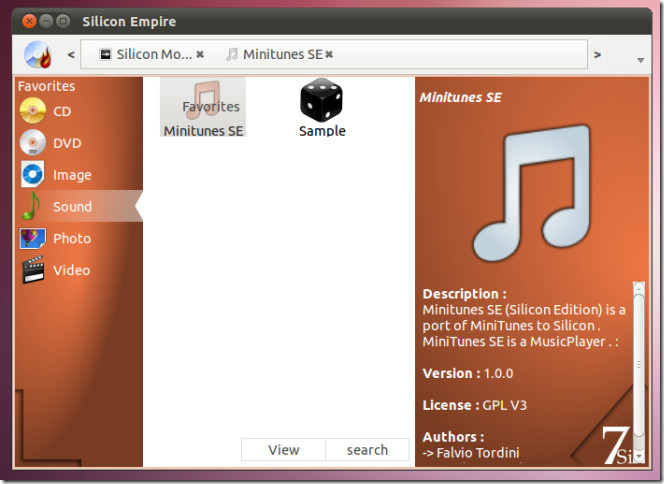Click the Favorites sidebar heading
The image size is (664, 484).
coord(46,86)
